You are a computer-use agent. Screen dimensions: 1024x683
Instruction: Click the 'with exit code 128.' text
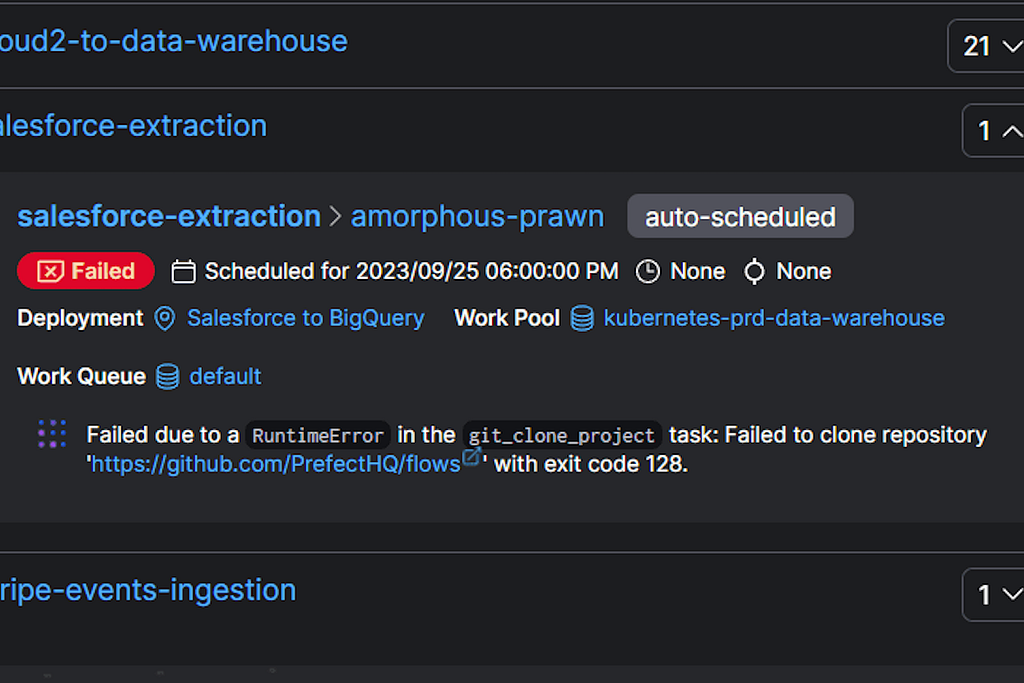click(590, 464)
